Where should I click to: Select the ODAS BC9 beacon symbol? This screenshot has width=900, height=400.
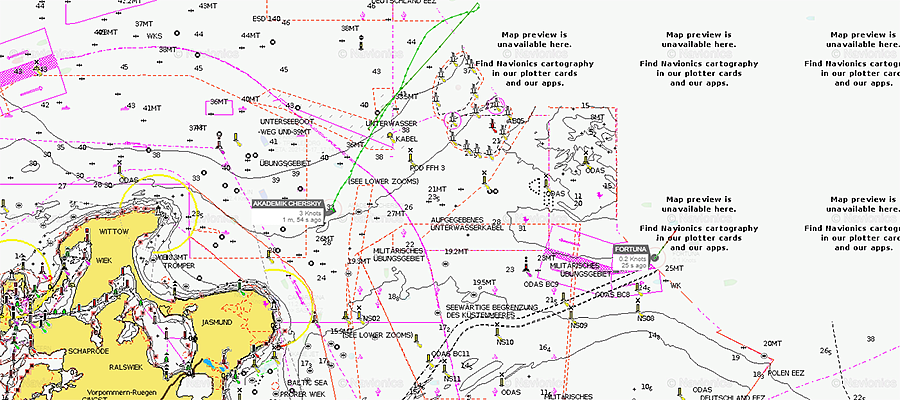coord(526,267)
